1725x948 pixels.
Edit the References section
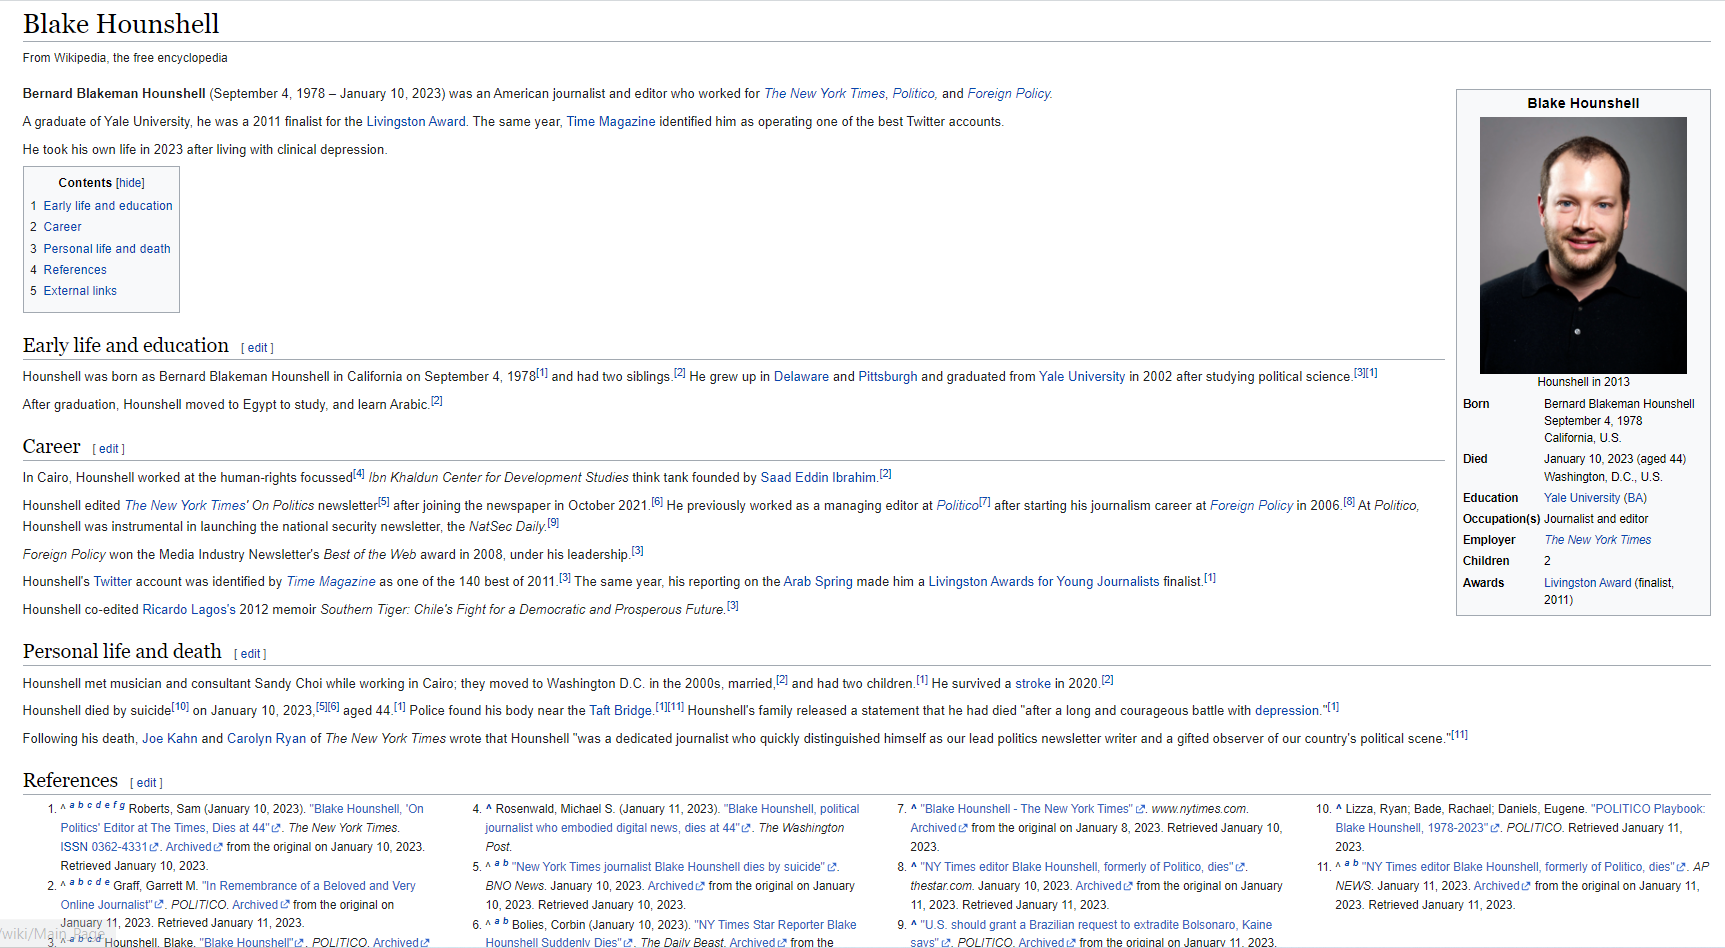click(x=147, y=783)
